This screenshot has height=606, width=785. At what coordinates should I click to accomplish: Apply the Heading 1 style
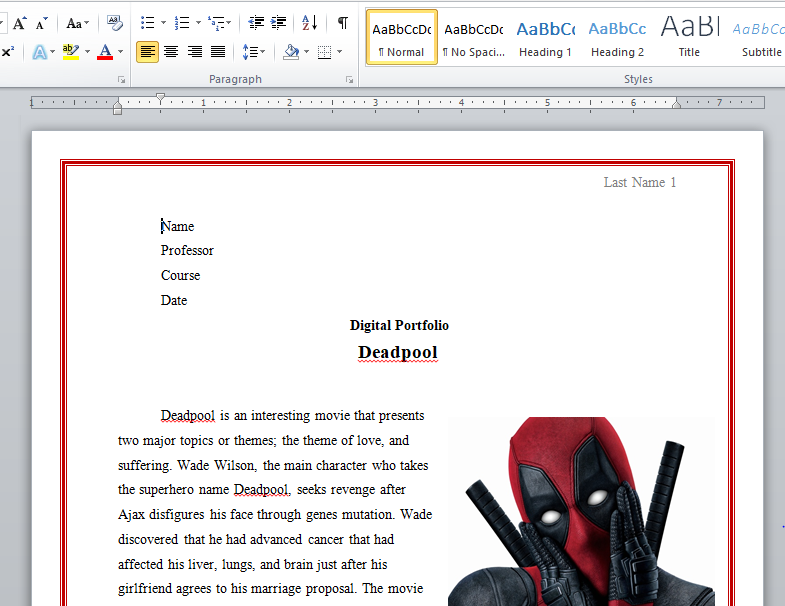(545, 37)
